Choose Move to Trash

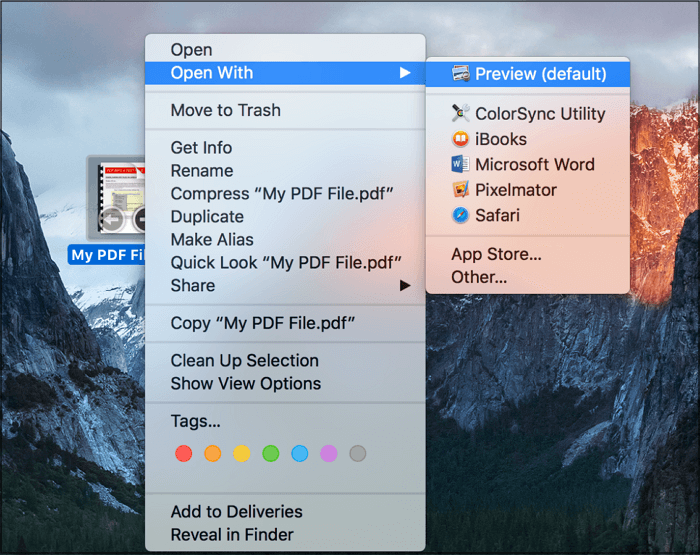(285, 110)
